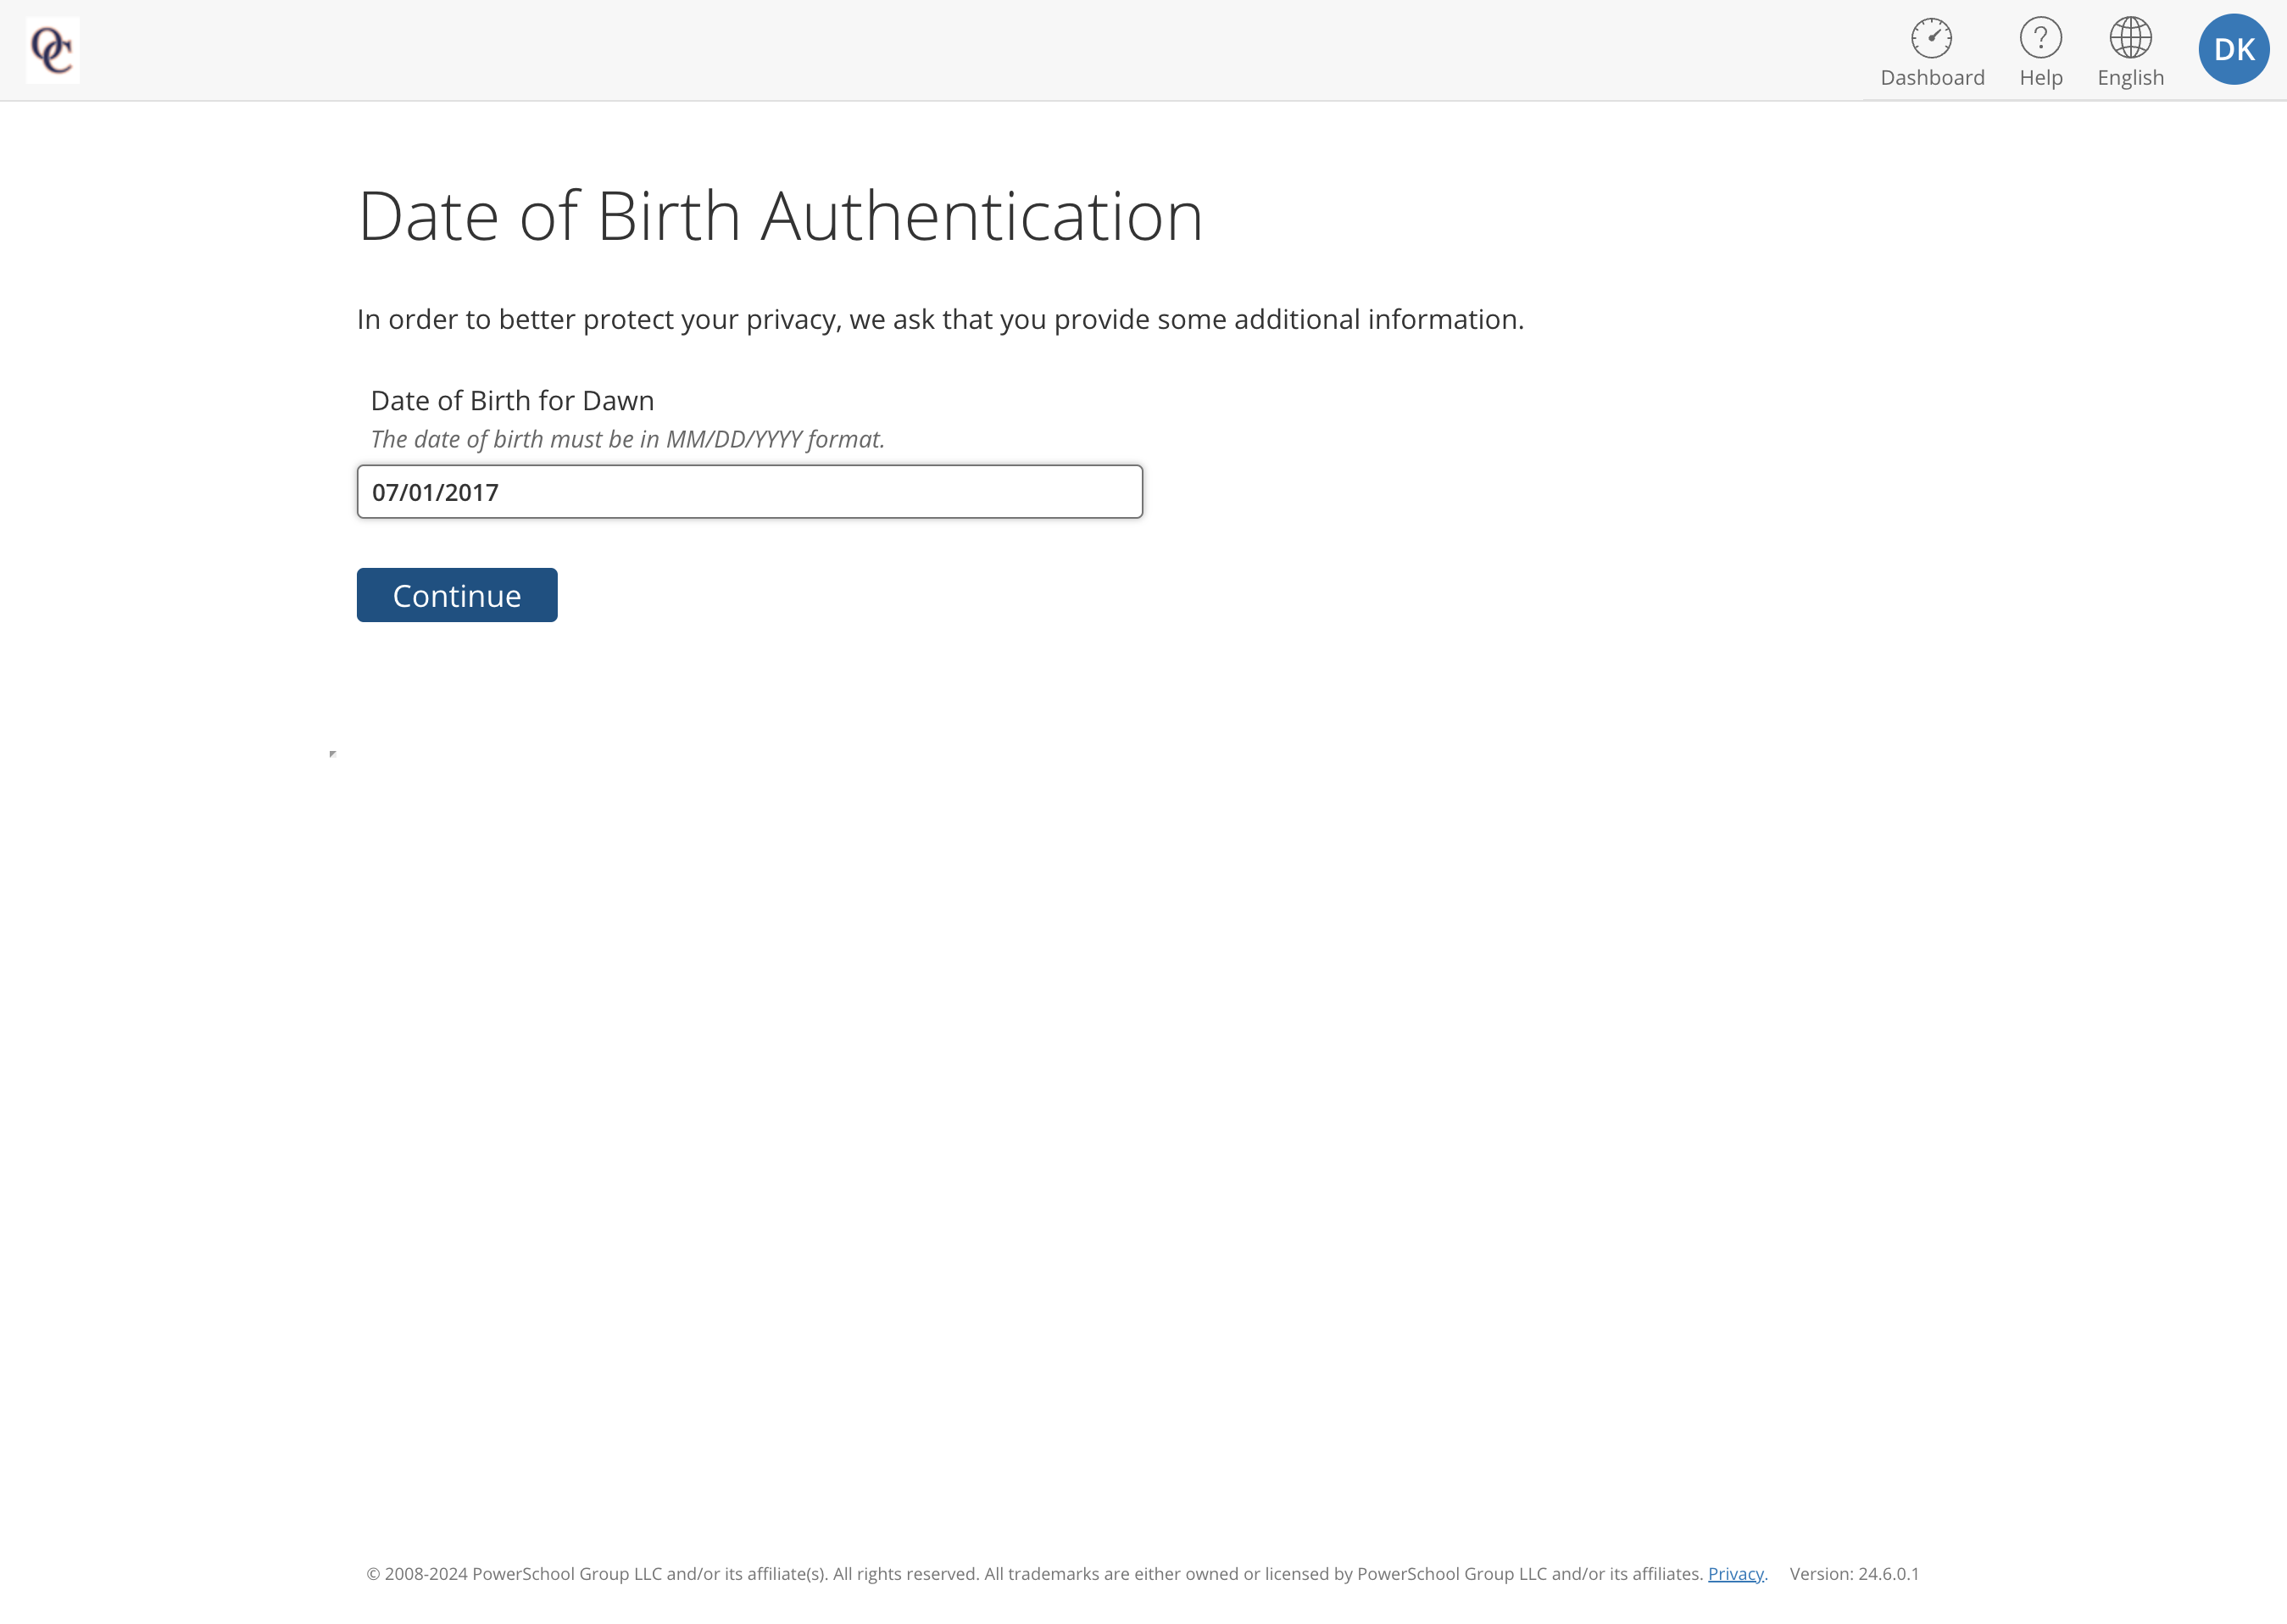Screen dimensions: 2287x1624
Task: Click the PowerSchool copyright notice text
Action: pyautogui.click(x=1034, y=1573)
